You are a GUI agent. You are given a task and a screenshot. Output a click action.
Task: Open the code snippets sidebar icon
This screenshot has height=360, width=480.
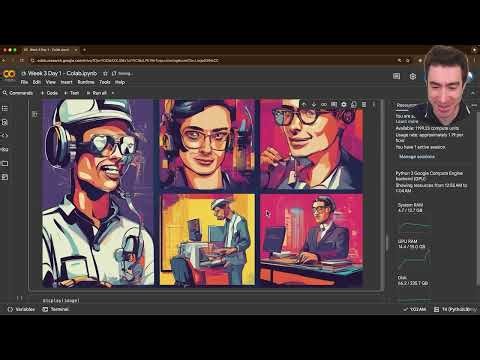point(5,136)
